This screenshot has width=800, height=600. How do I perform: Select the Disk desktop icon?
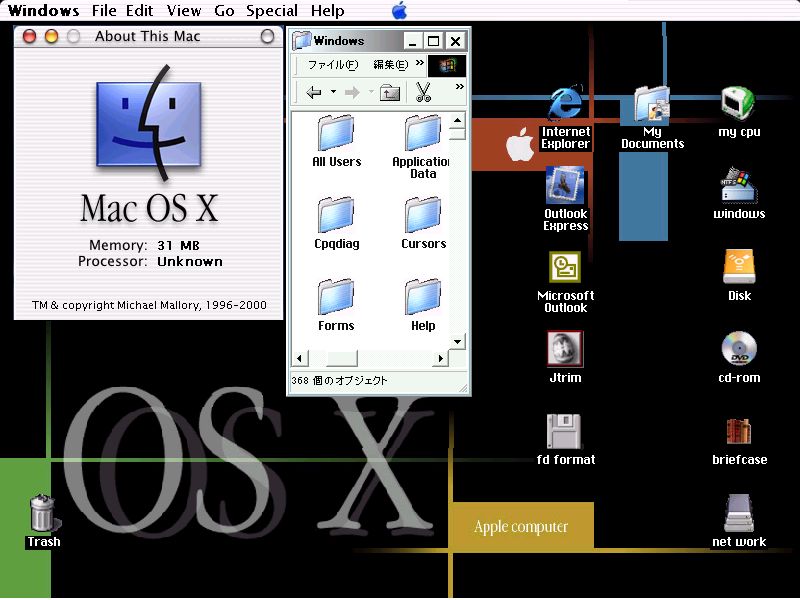[739, 267]
